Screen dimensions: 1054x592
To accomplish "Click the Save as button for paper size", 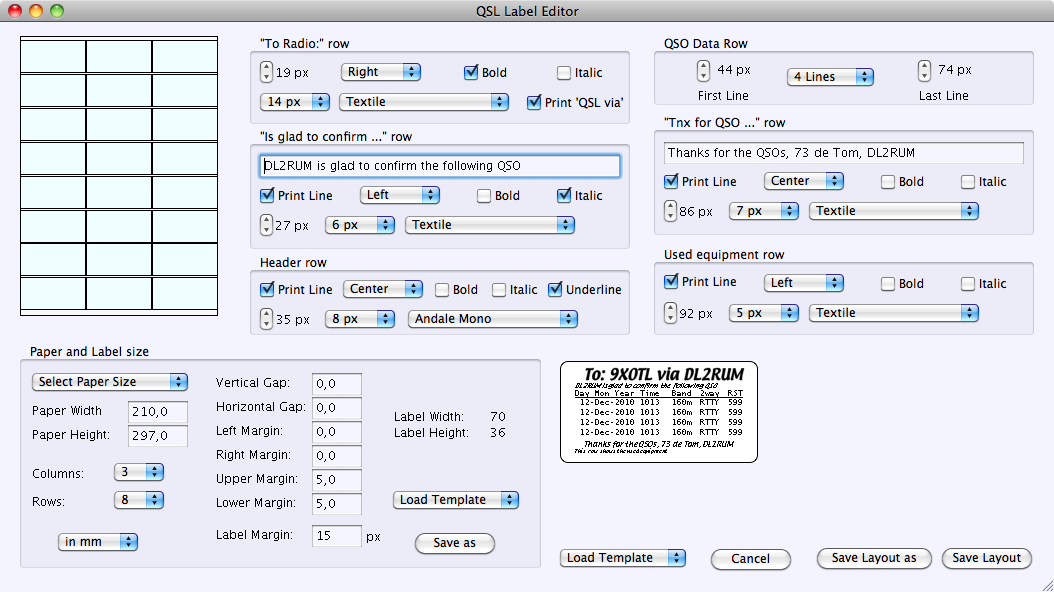I will click(454, 543).
